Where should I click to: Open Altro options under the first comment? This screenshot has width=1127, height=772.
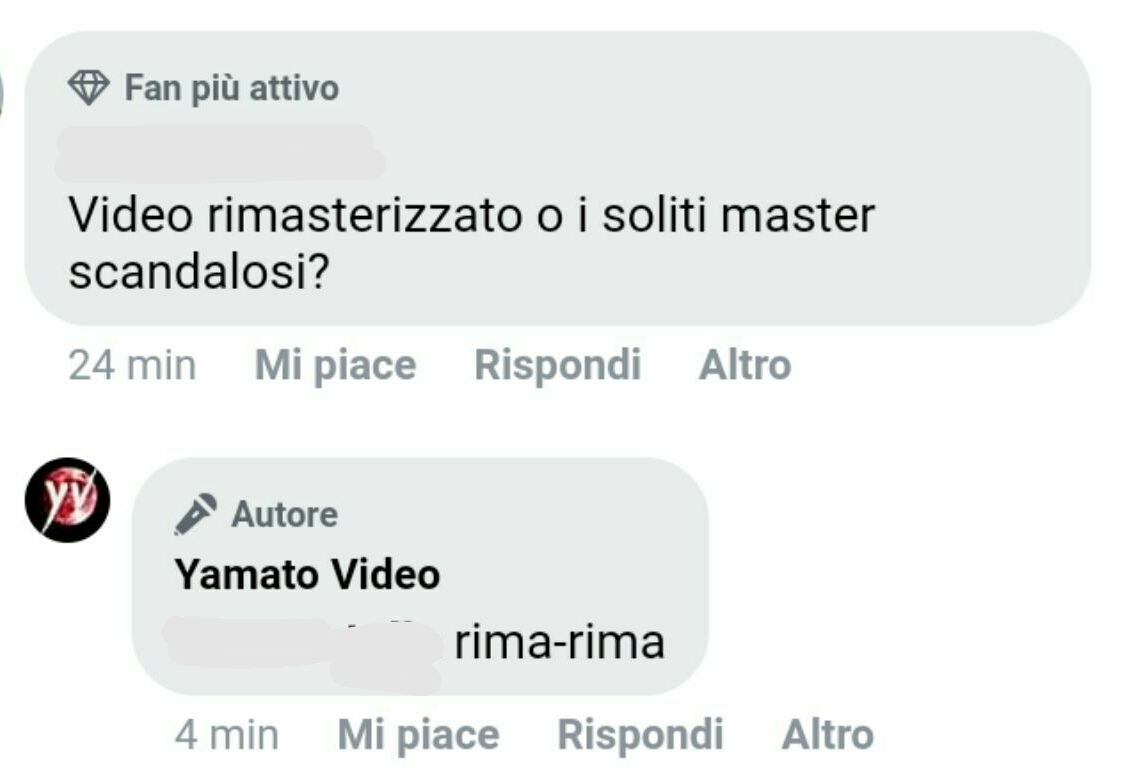pos(745,364)
